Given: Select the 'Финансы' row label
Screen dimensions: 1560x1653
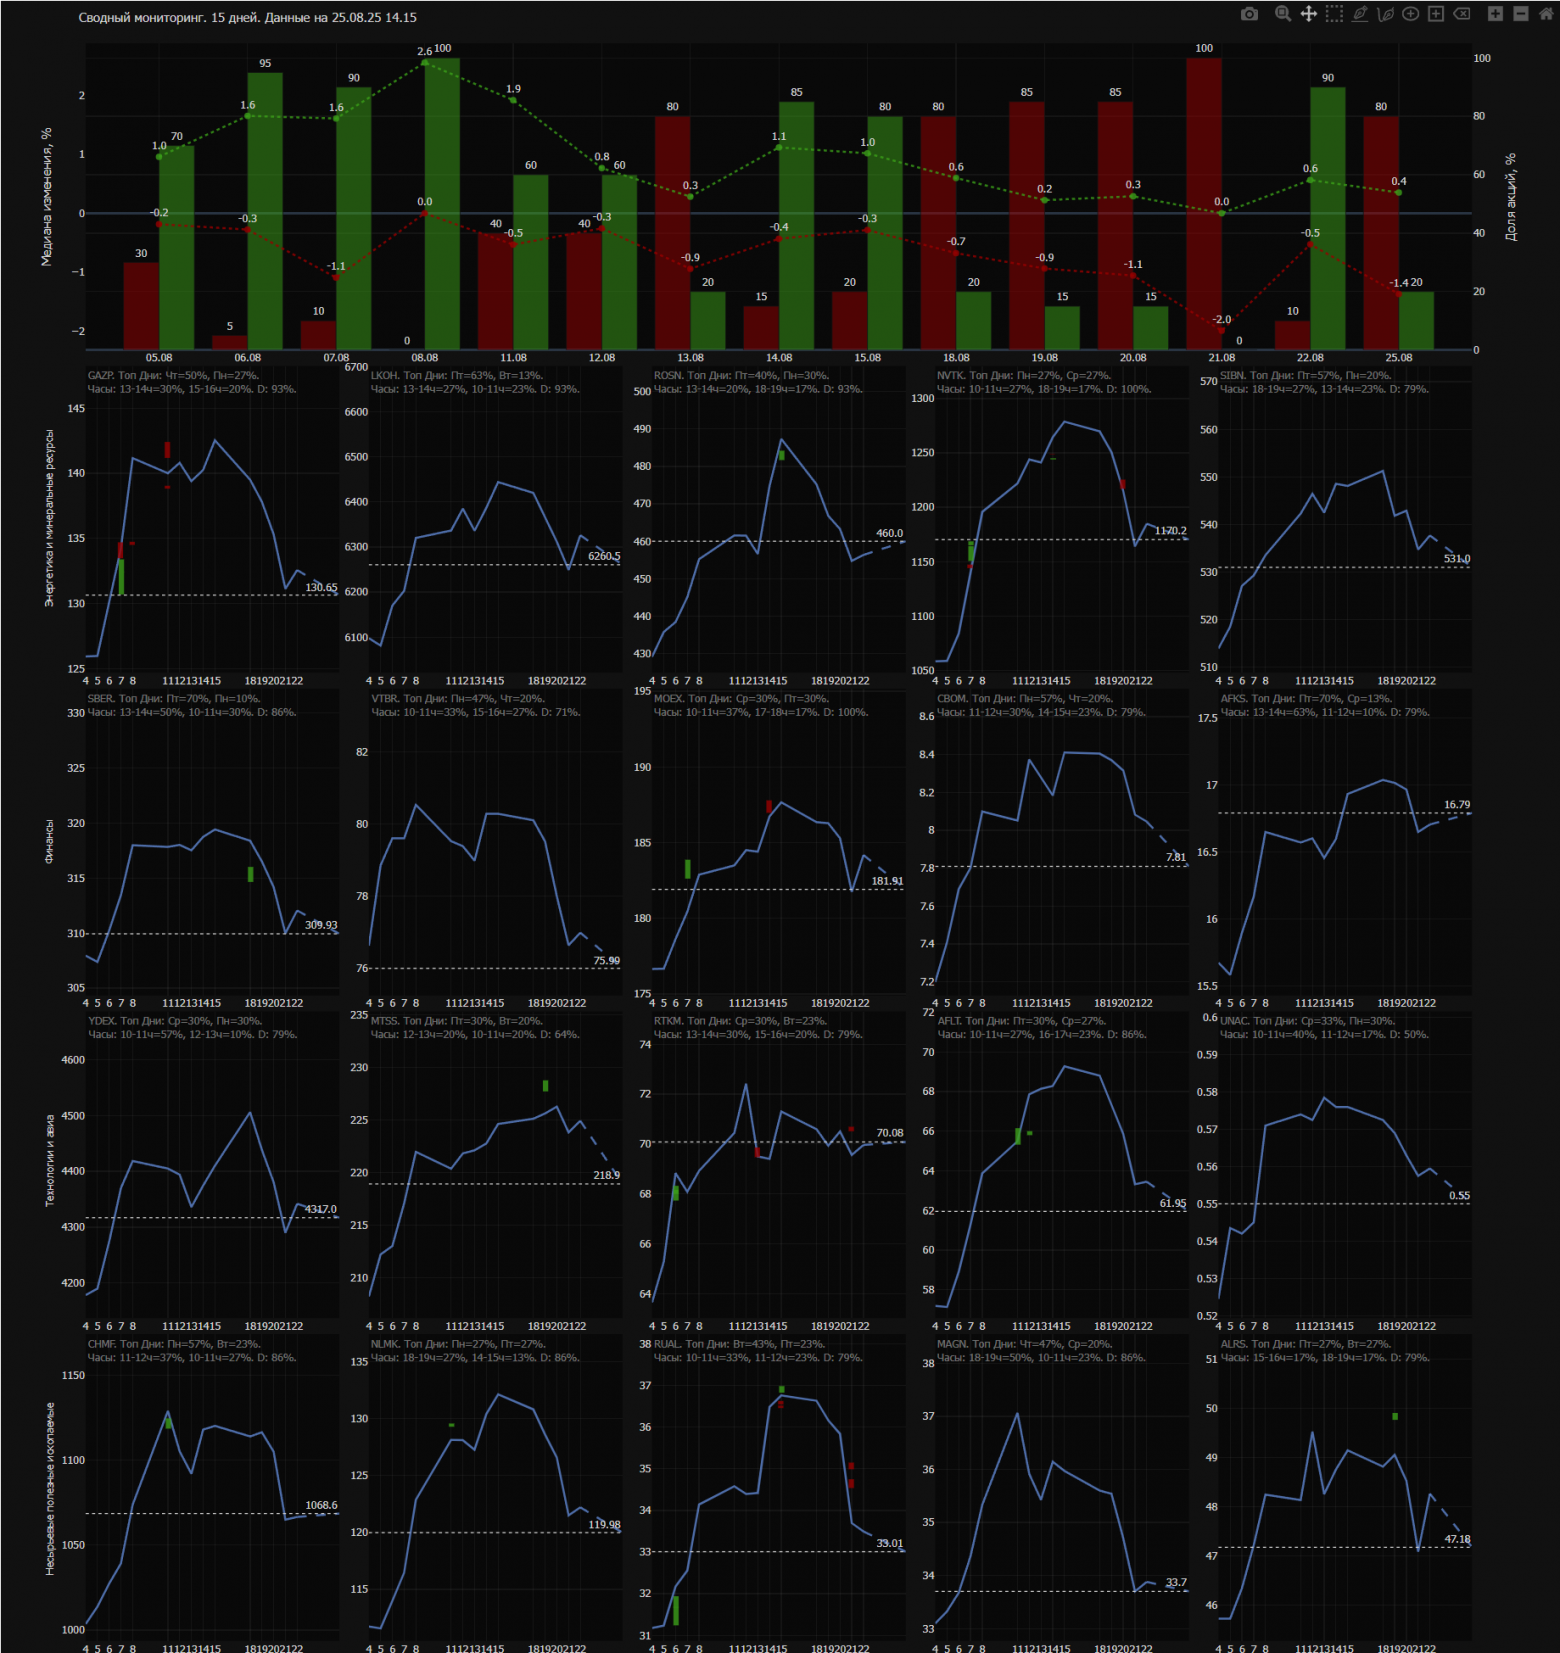Looking at the screenshot, I should point(49,841).
